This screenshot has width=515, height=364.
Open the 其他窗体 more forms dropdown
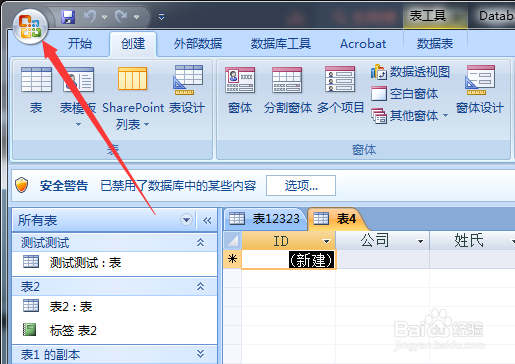[x=410, y=116]
